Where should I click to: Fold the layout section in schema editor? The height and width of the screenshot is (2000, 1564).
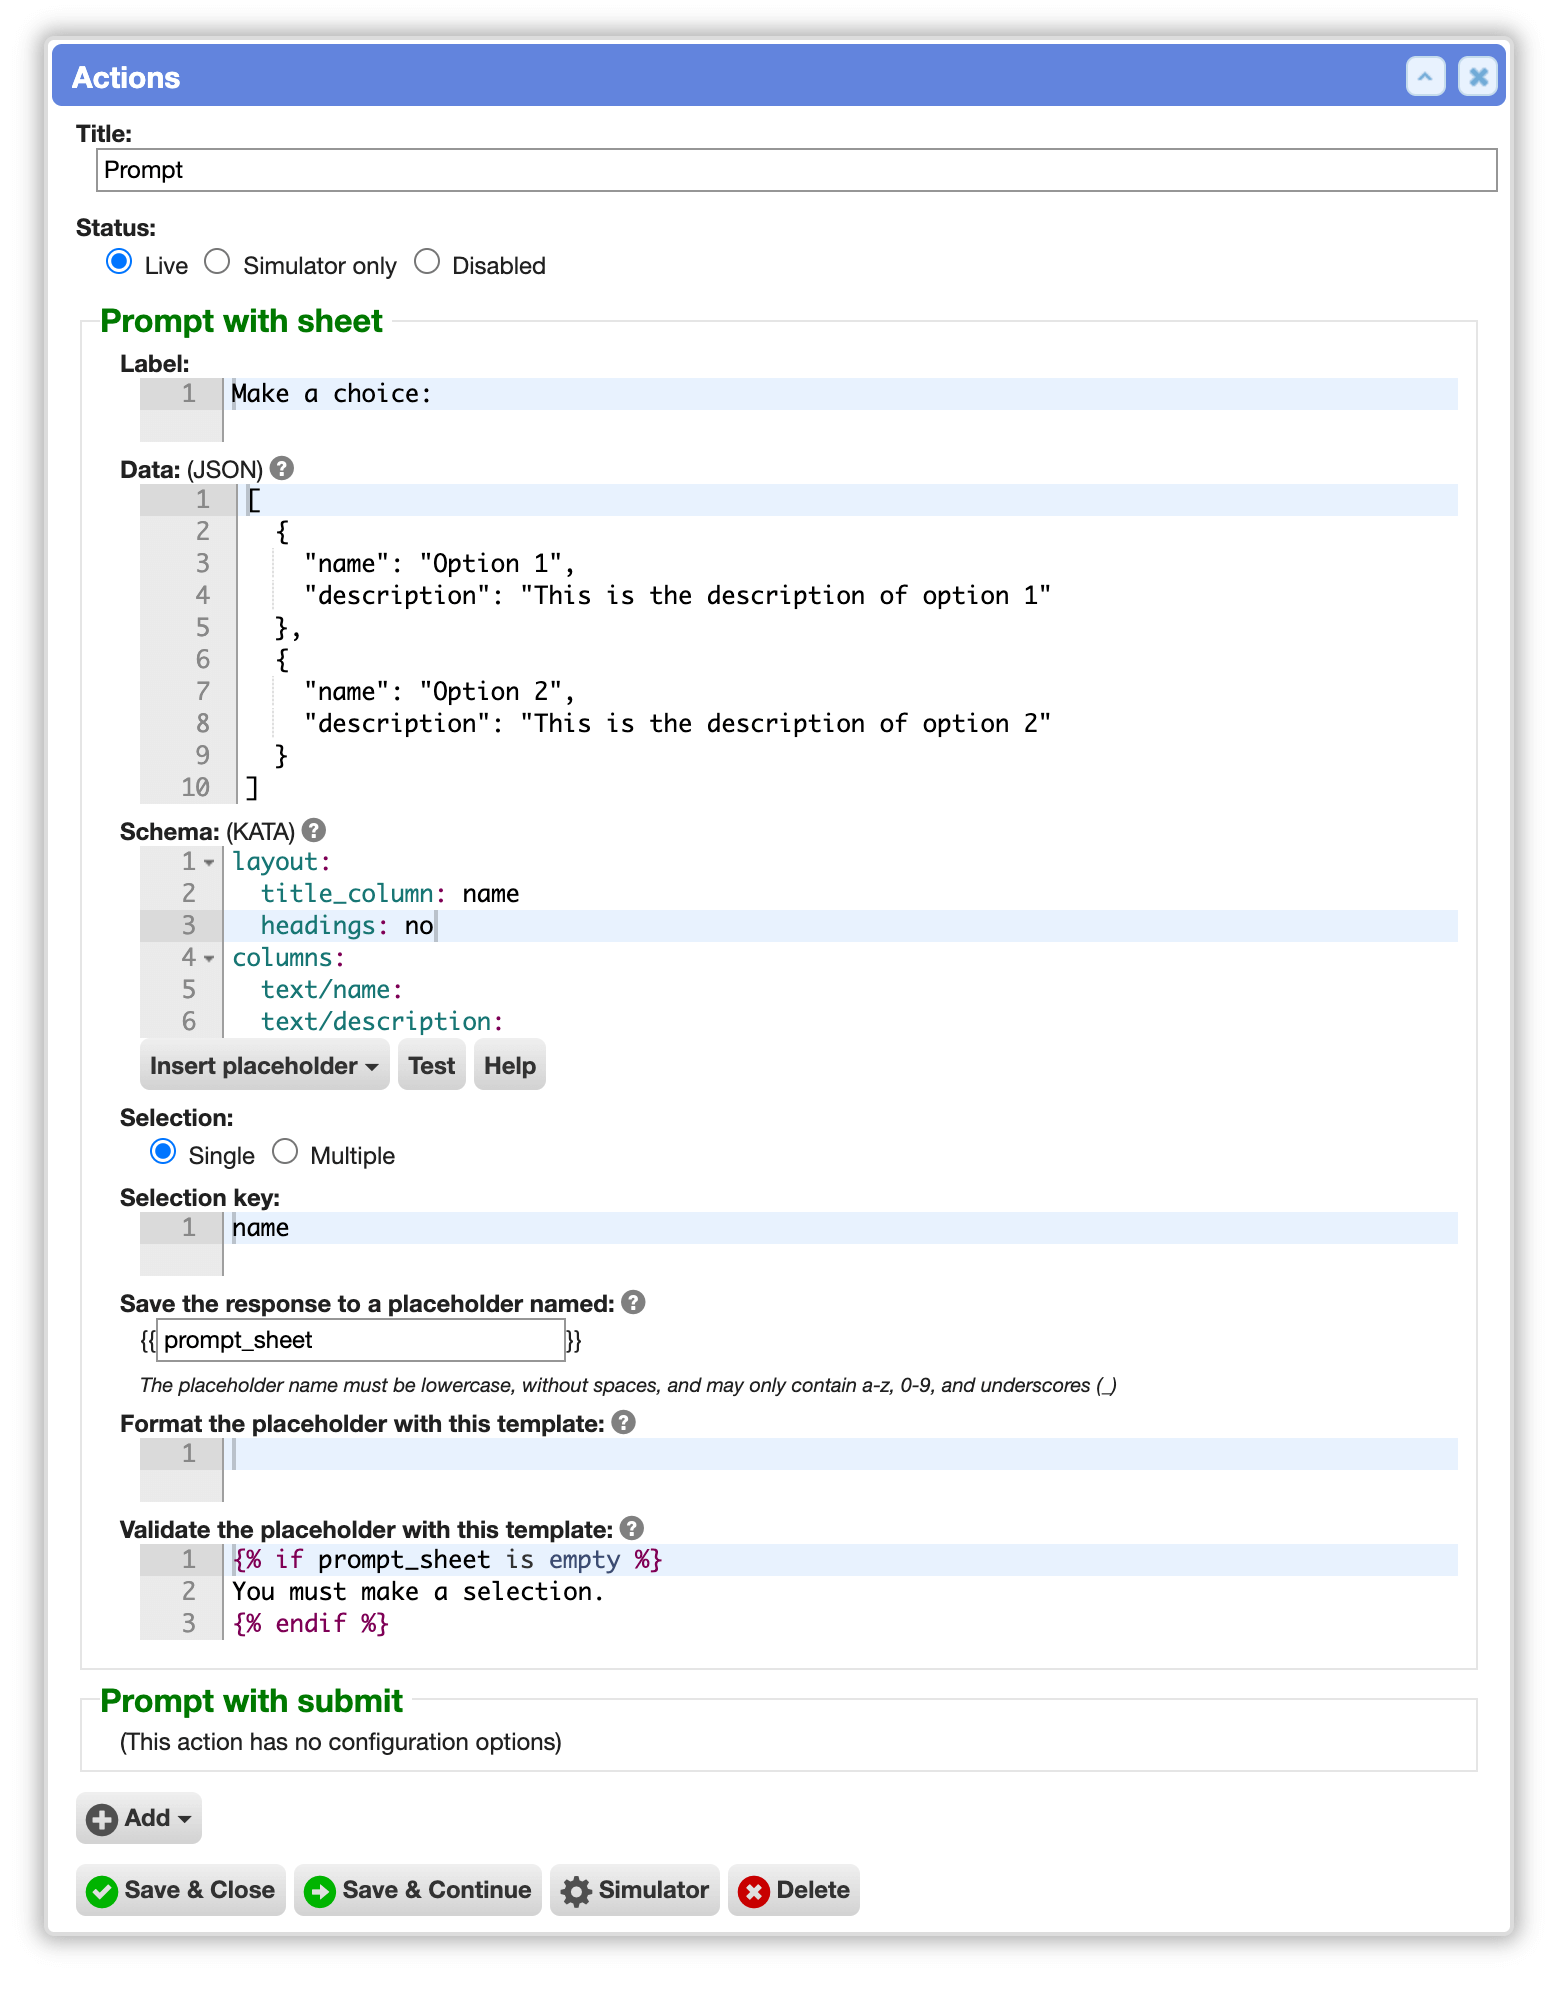tap(209, 862)
